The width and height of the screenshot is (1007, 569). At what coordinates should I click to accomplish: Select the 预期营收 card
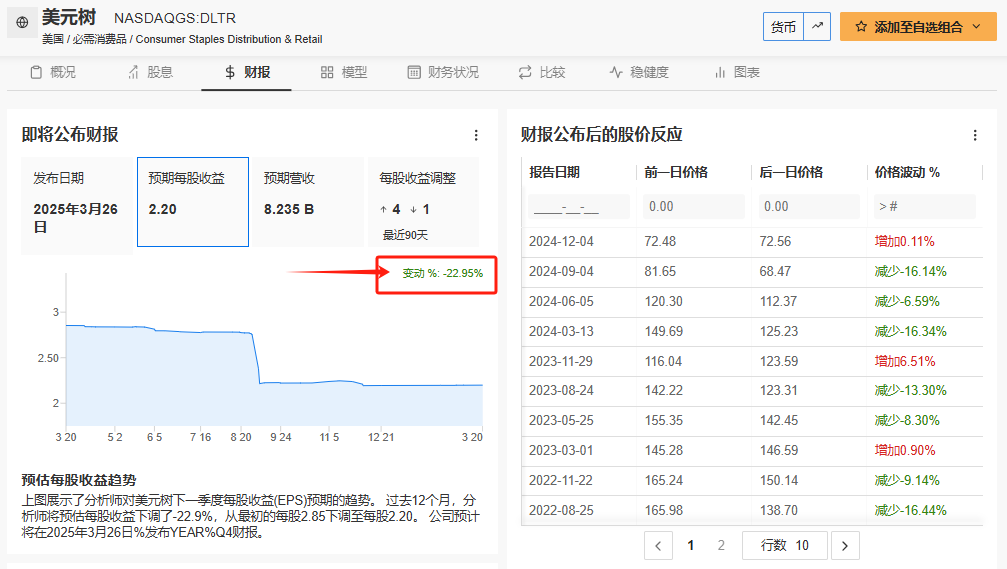pos(308,202)
